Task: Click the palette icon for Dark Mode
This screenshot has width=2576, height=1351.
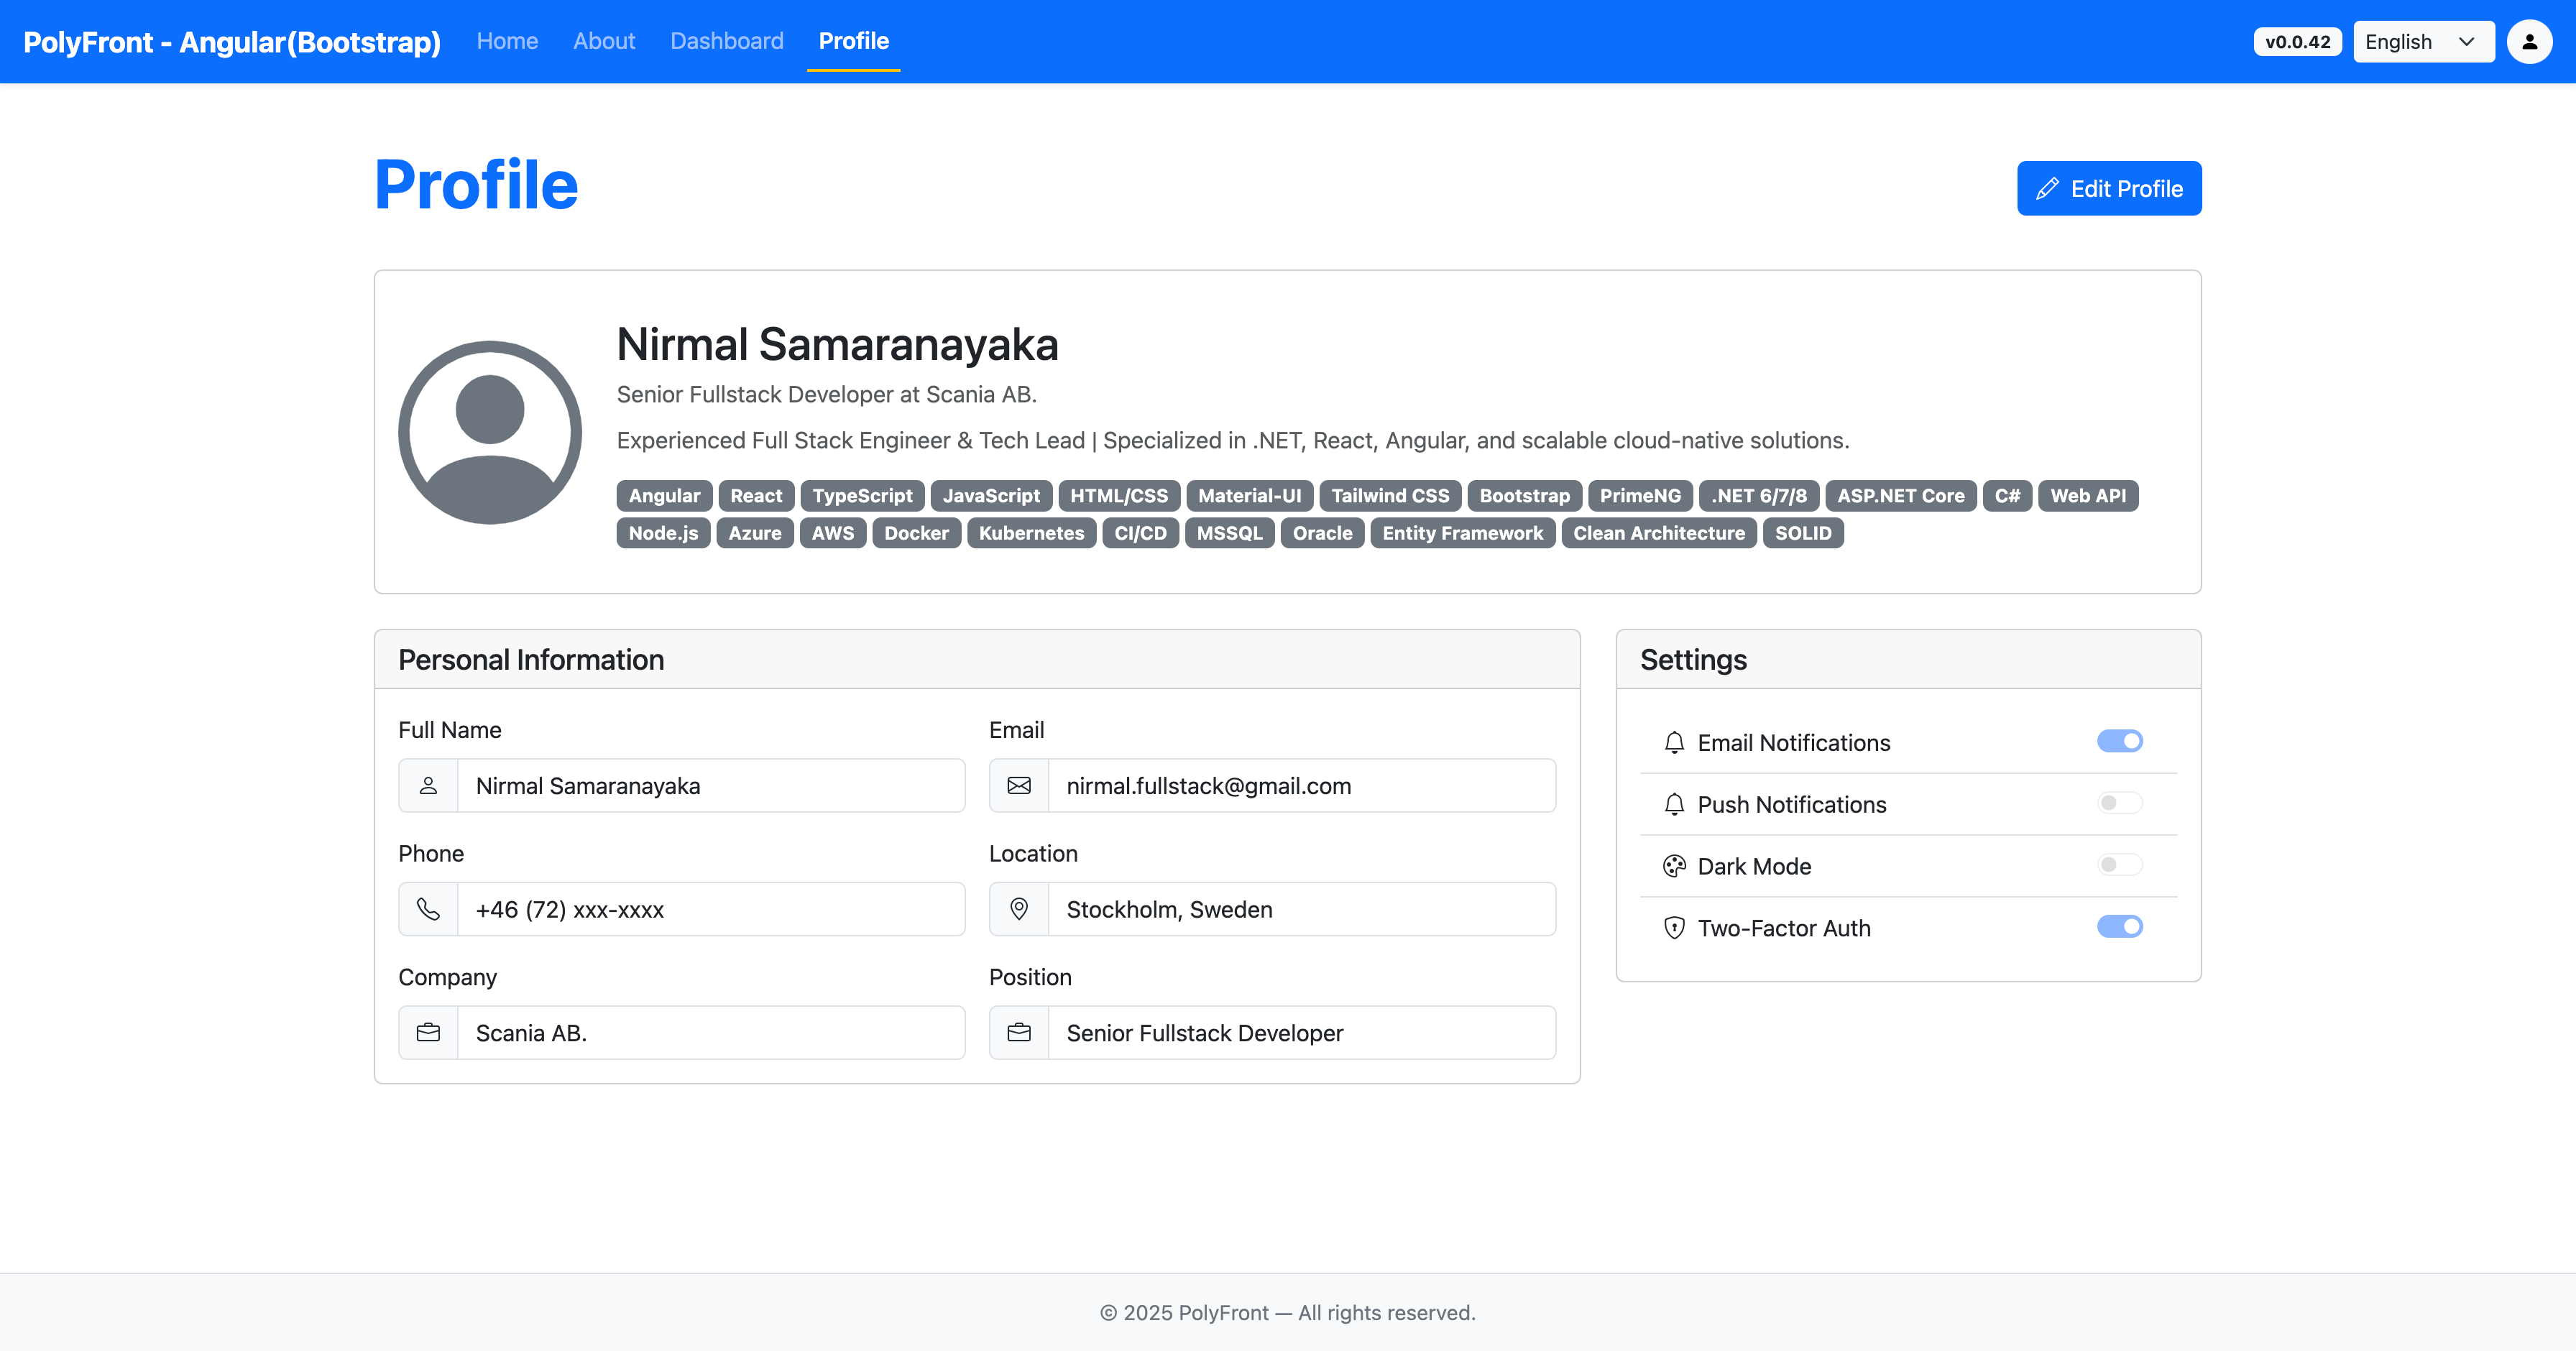Action: point(1674,866)
